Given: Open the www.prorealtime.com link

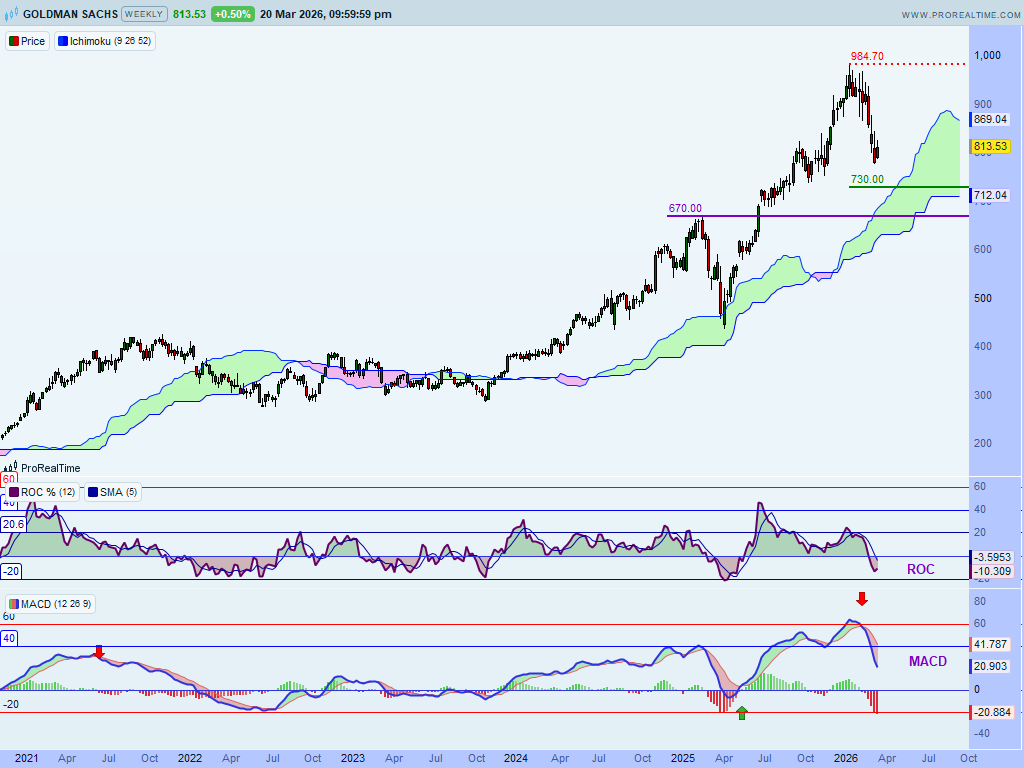Looking at the screenshot, I should click(x=957, y=15).
